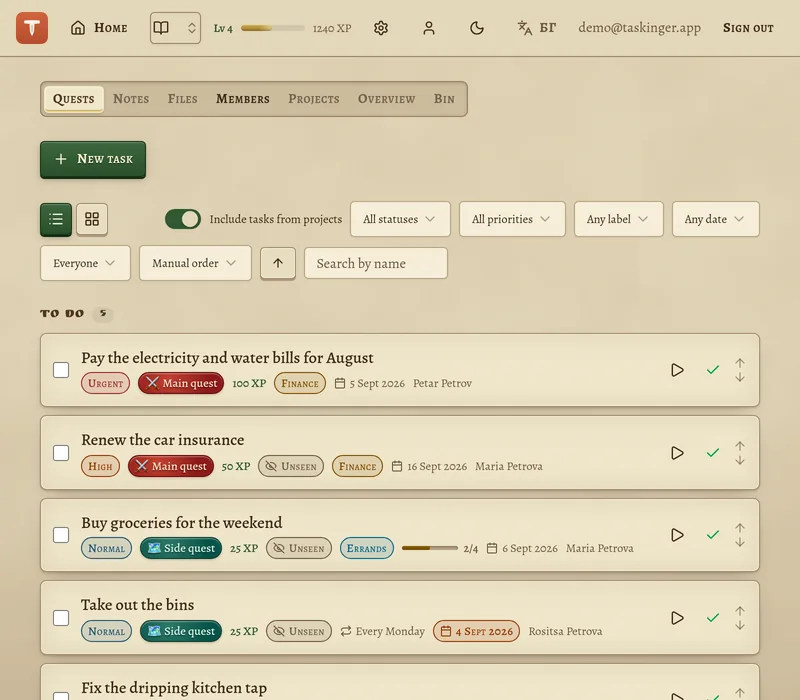Click the Errands label badge
800x700 pixels.
367,548
